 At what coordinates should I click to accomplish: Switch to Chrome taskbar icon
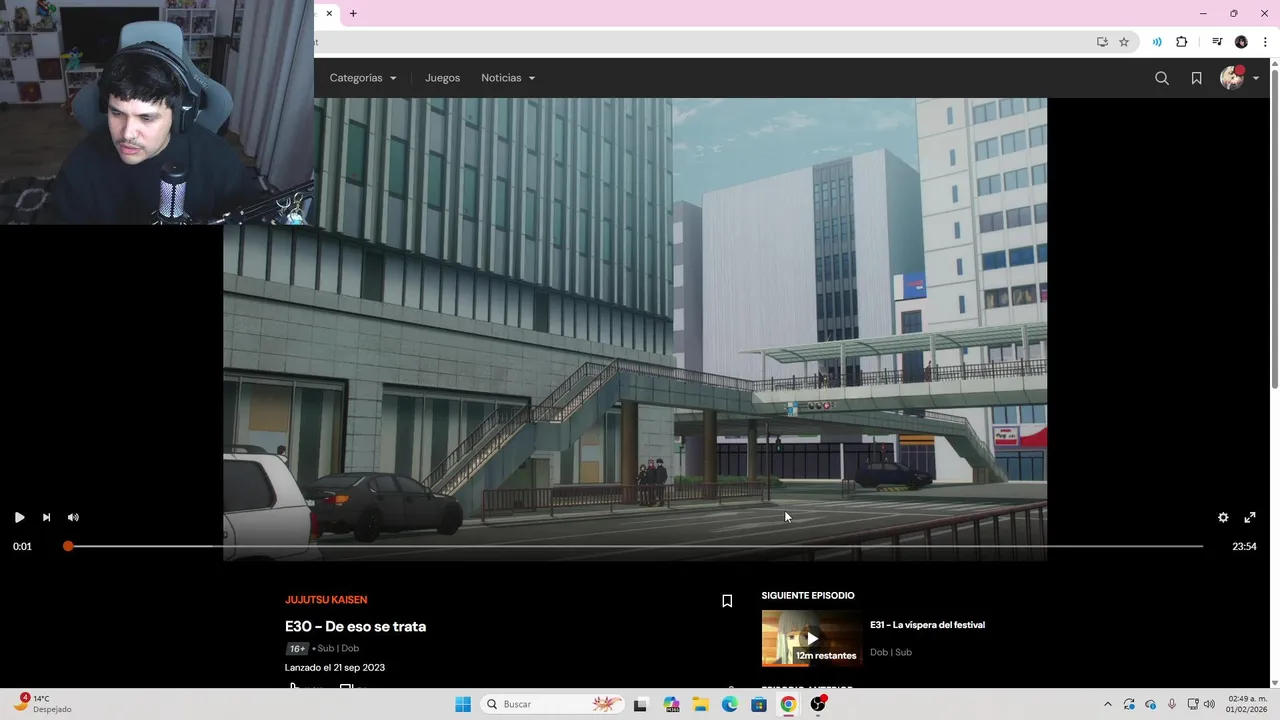coord(788,704)
